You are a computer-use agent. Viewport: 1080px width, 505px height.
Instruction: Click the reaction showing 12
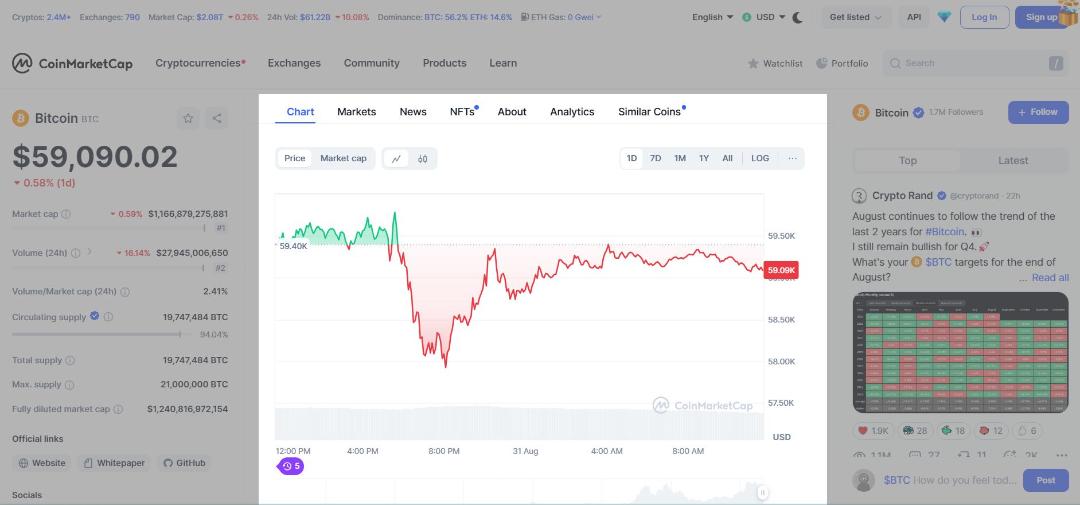[x=991, y=431]
